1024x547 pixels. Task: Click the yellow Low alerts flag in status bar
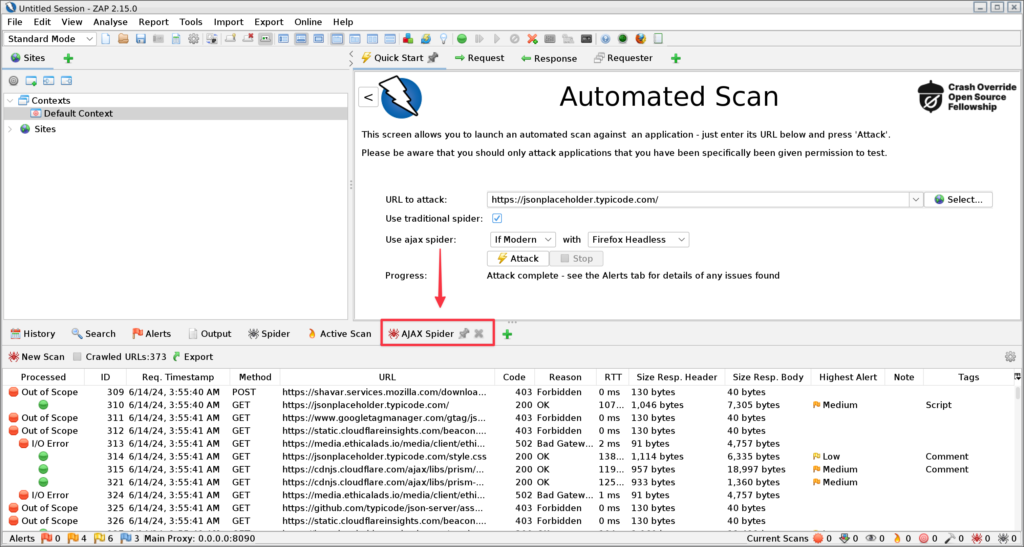(x=100, y=539)
